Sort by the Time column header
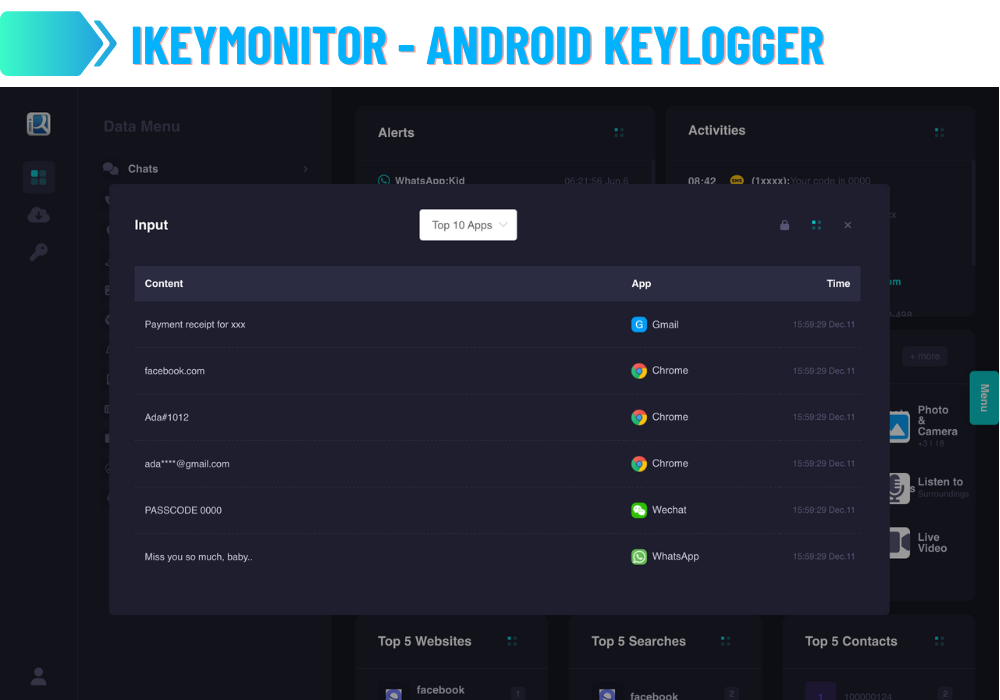Screen dimensions: 1000x700 pyautogui.click(x=838, y=284)
